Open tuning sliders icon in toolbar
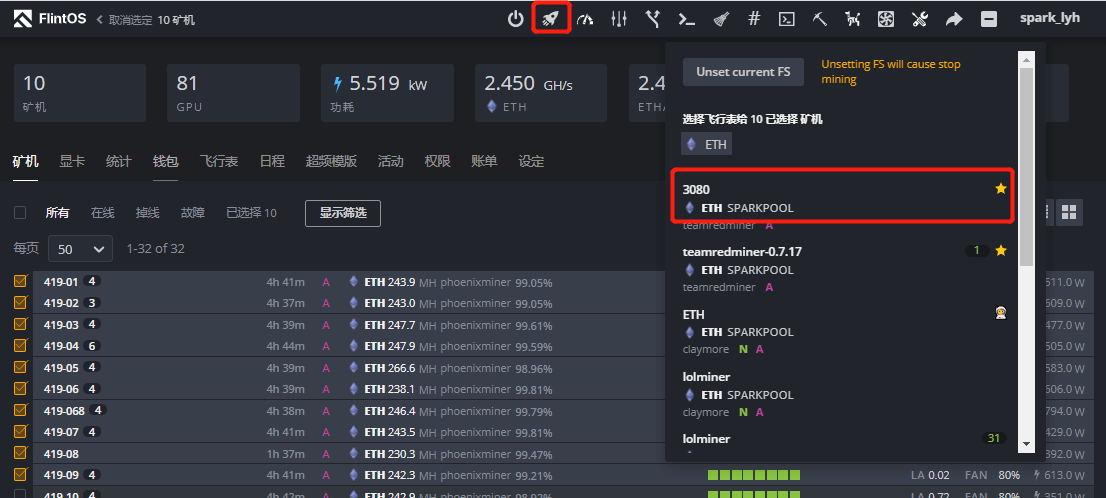This screenshot has width=1106, height=498. [619, 18]
